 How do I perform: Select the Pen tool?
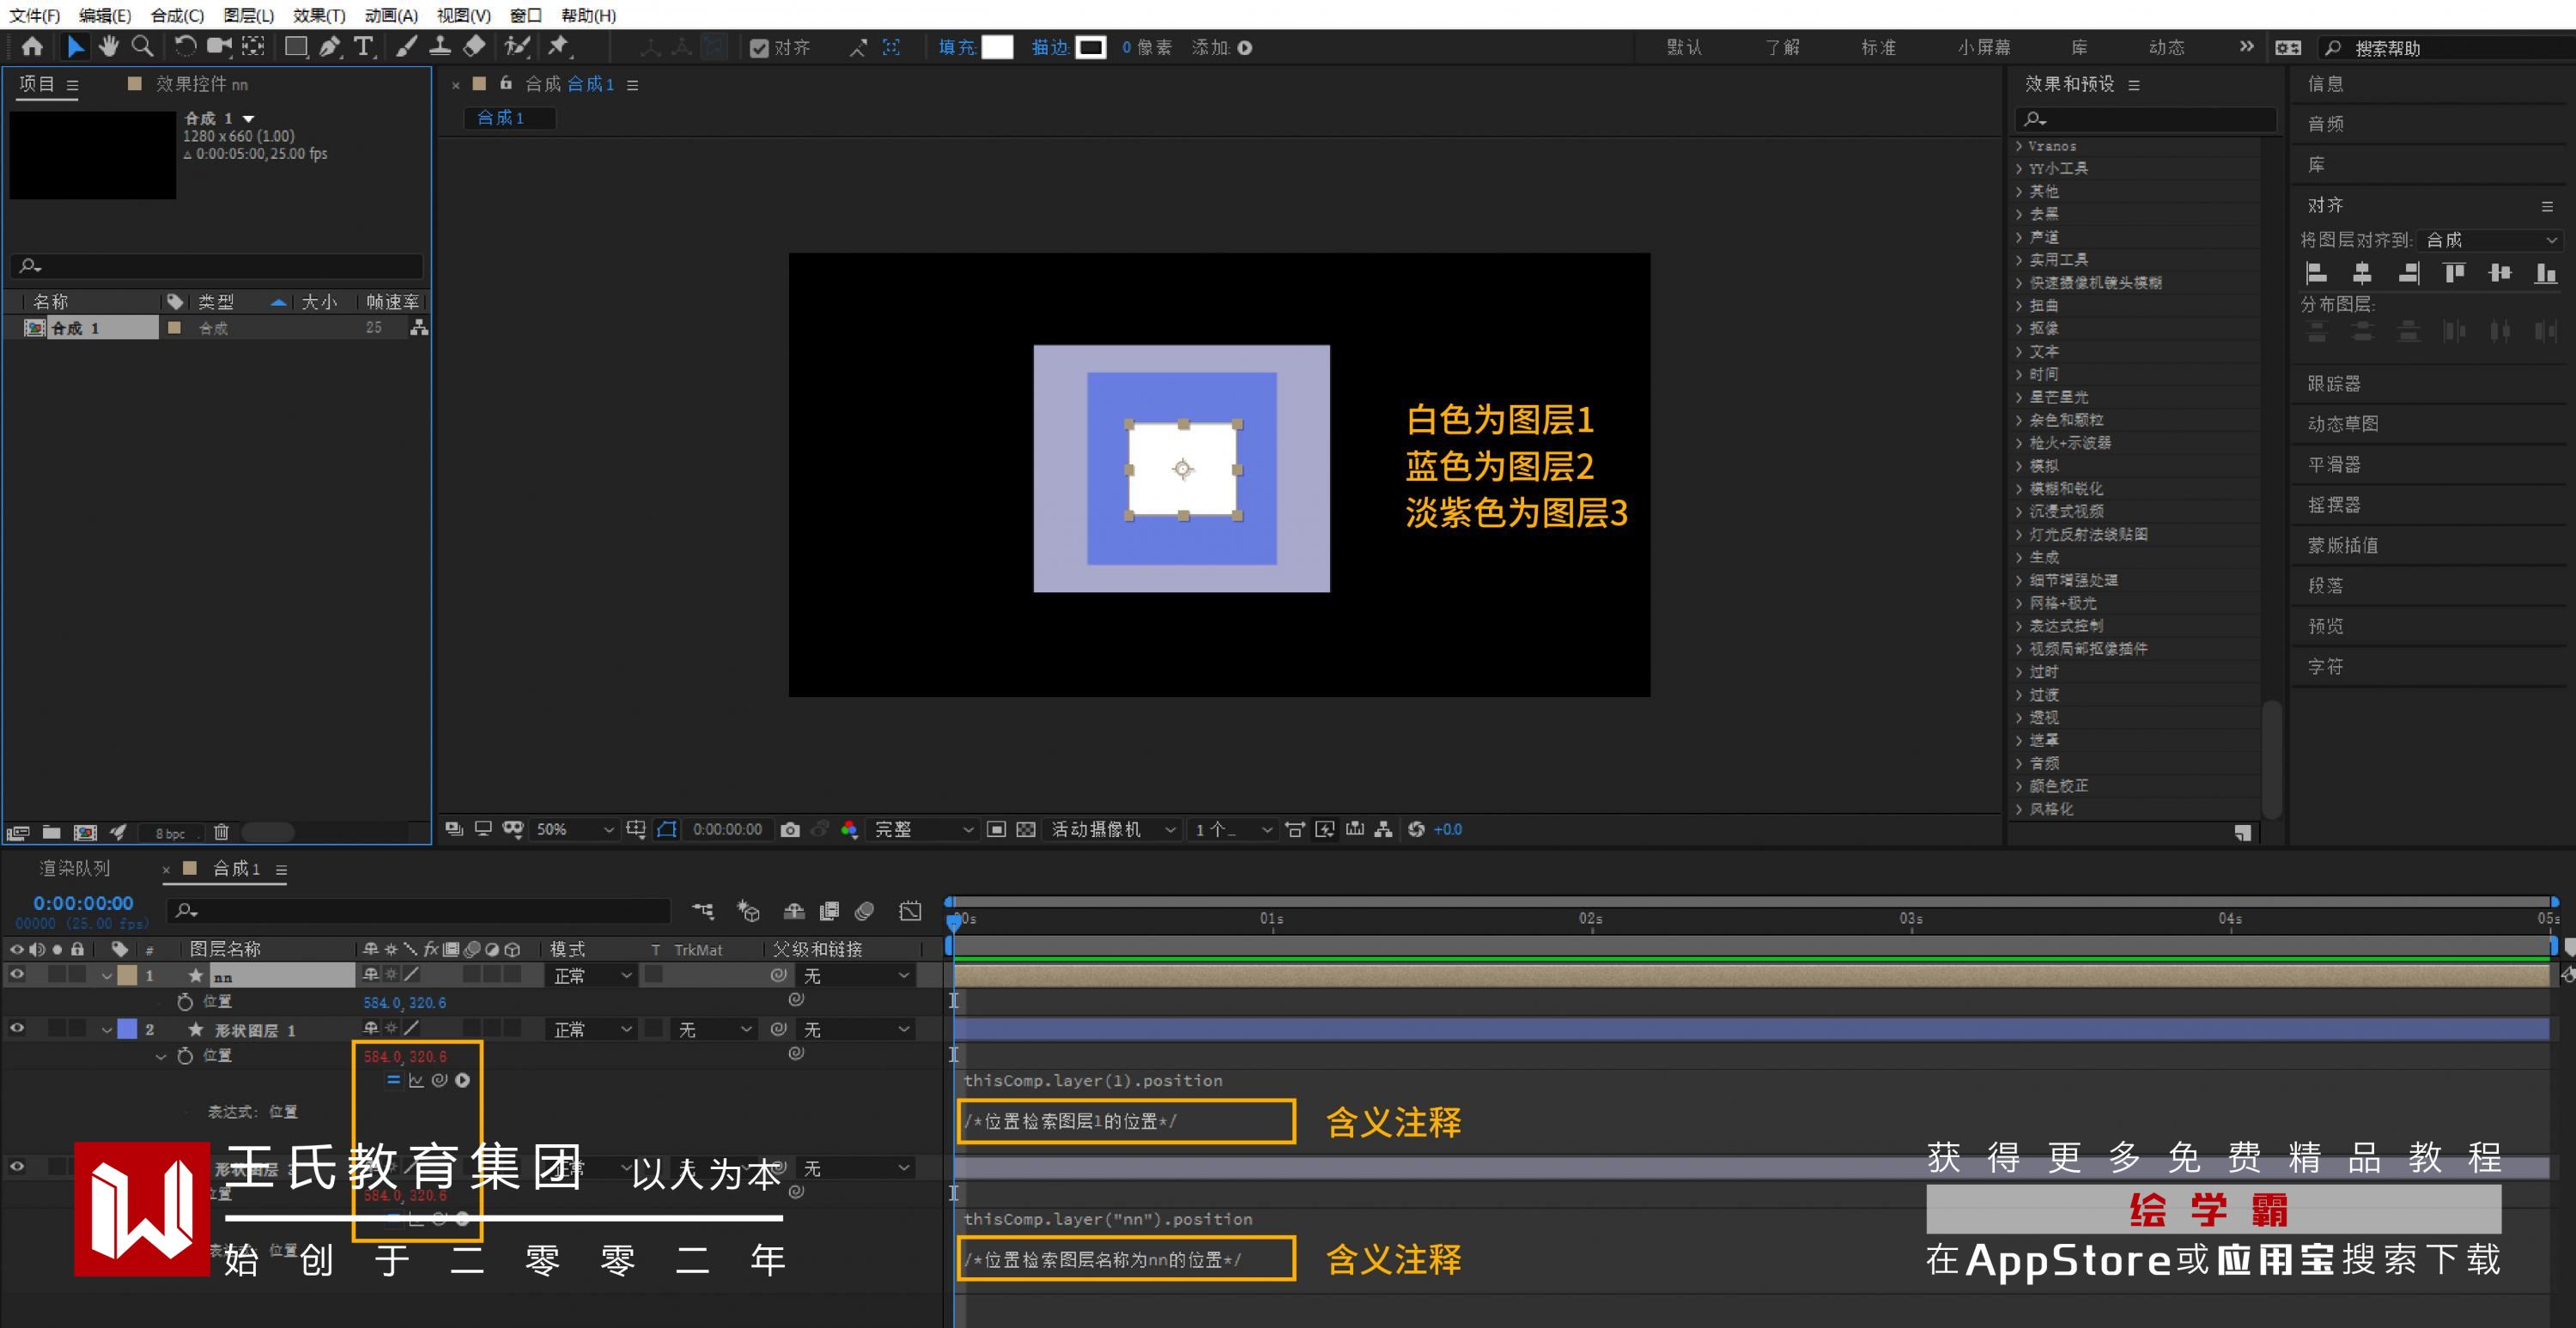tap(329, 46)
